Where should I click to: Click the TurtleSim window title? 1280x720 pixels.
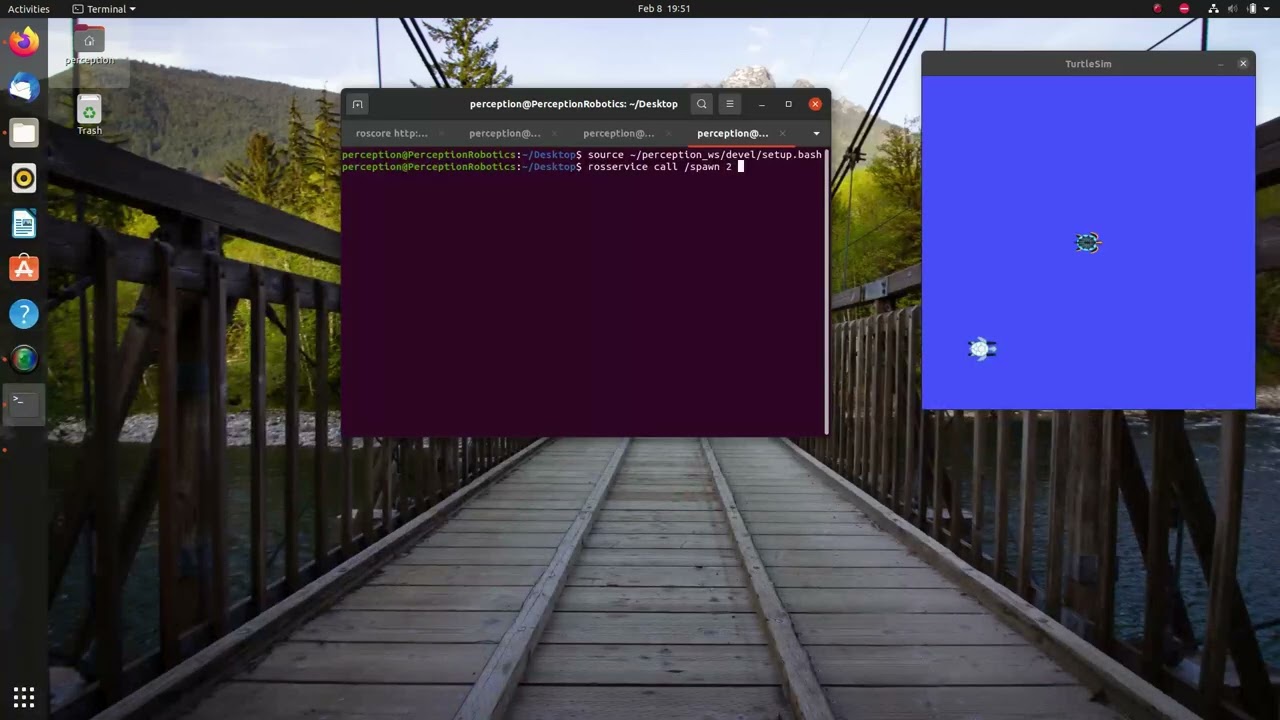coord(1088,64)
